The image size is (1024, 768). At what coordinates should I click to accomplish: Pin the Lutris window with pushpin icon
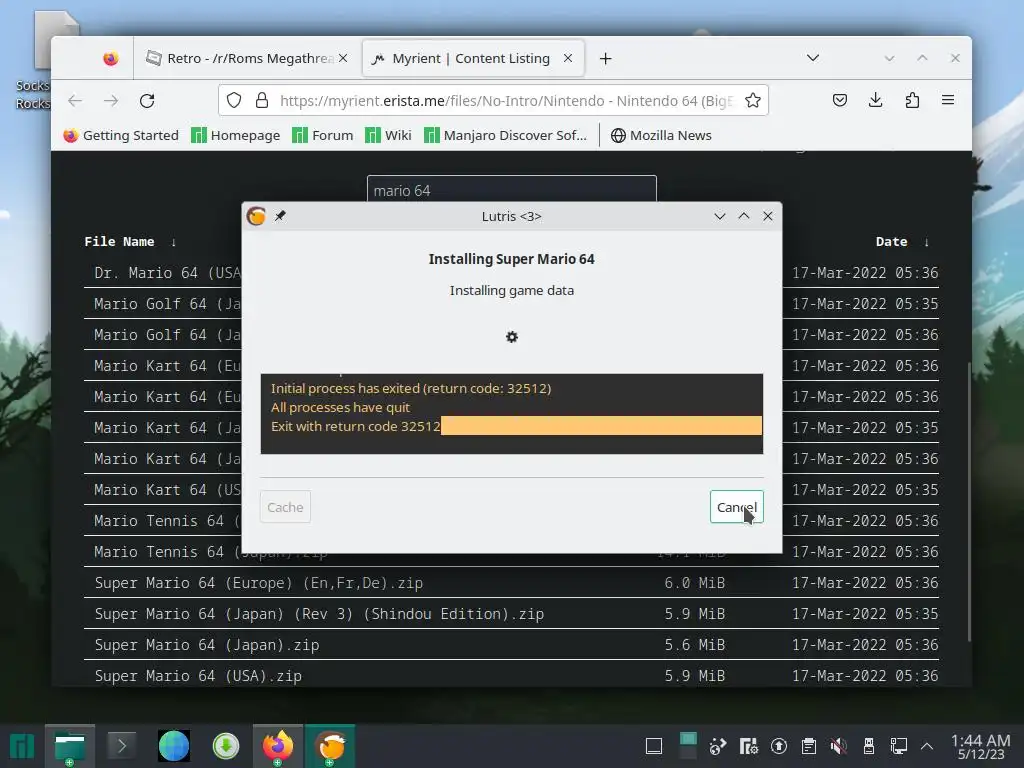tap(280, 216)
